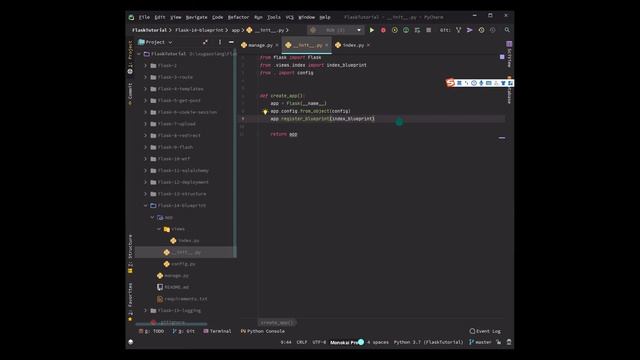Click the master branch widget
Screen dimensions: 640x360
pos(480,342)
